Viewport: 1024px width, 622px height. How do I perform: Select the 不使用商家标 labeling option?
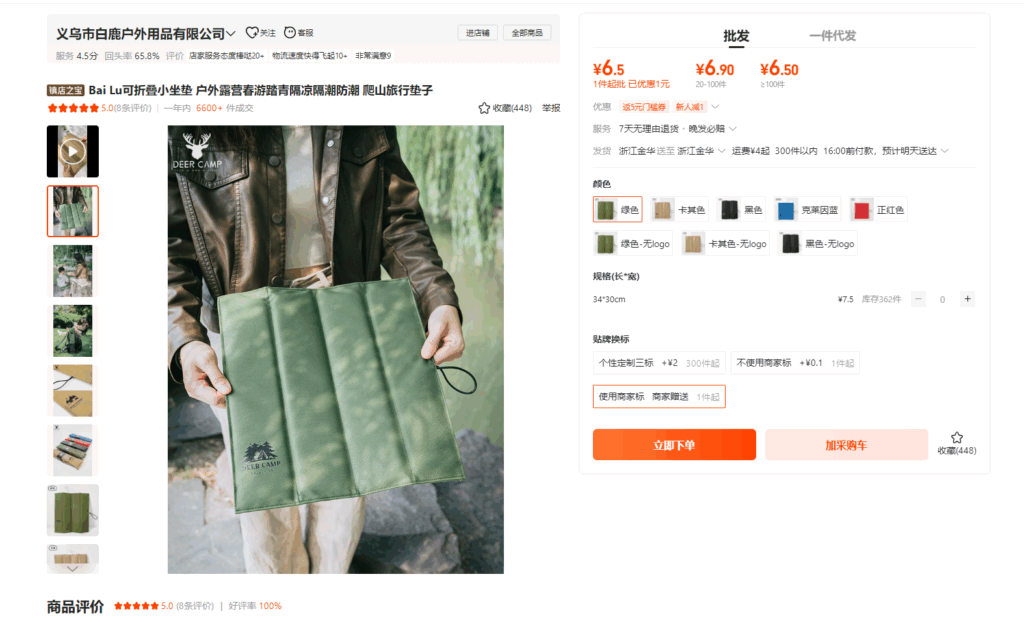tap(795, 363)
